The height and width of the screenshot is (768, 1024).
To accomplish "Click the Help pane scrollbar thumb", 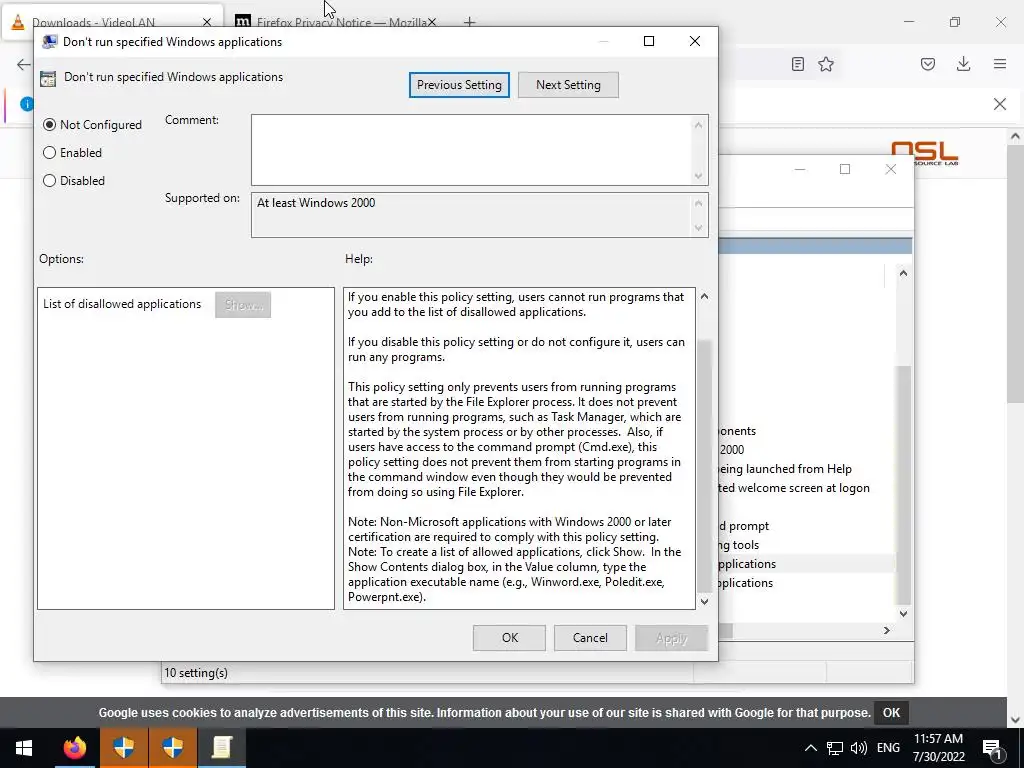I will coord(704,464).
